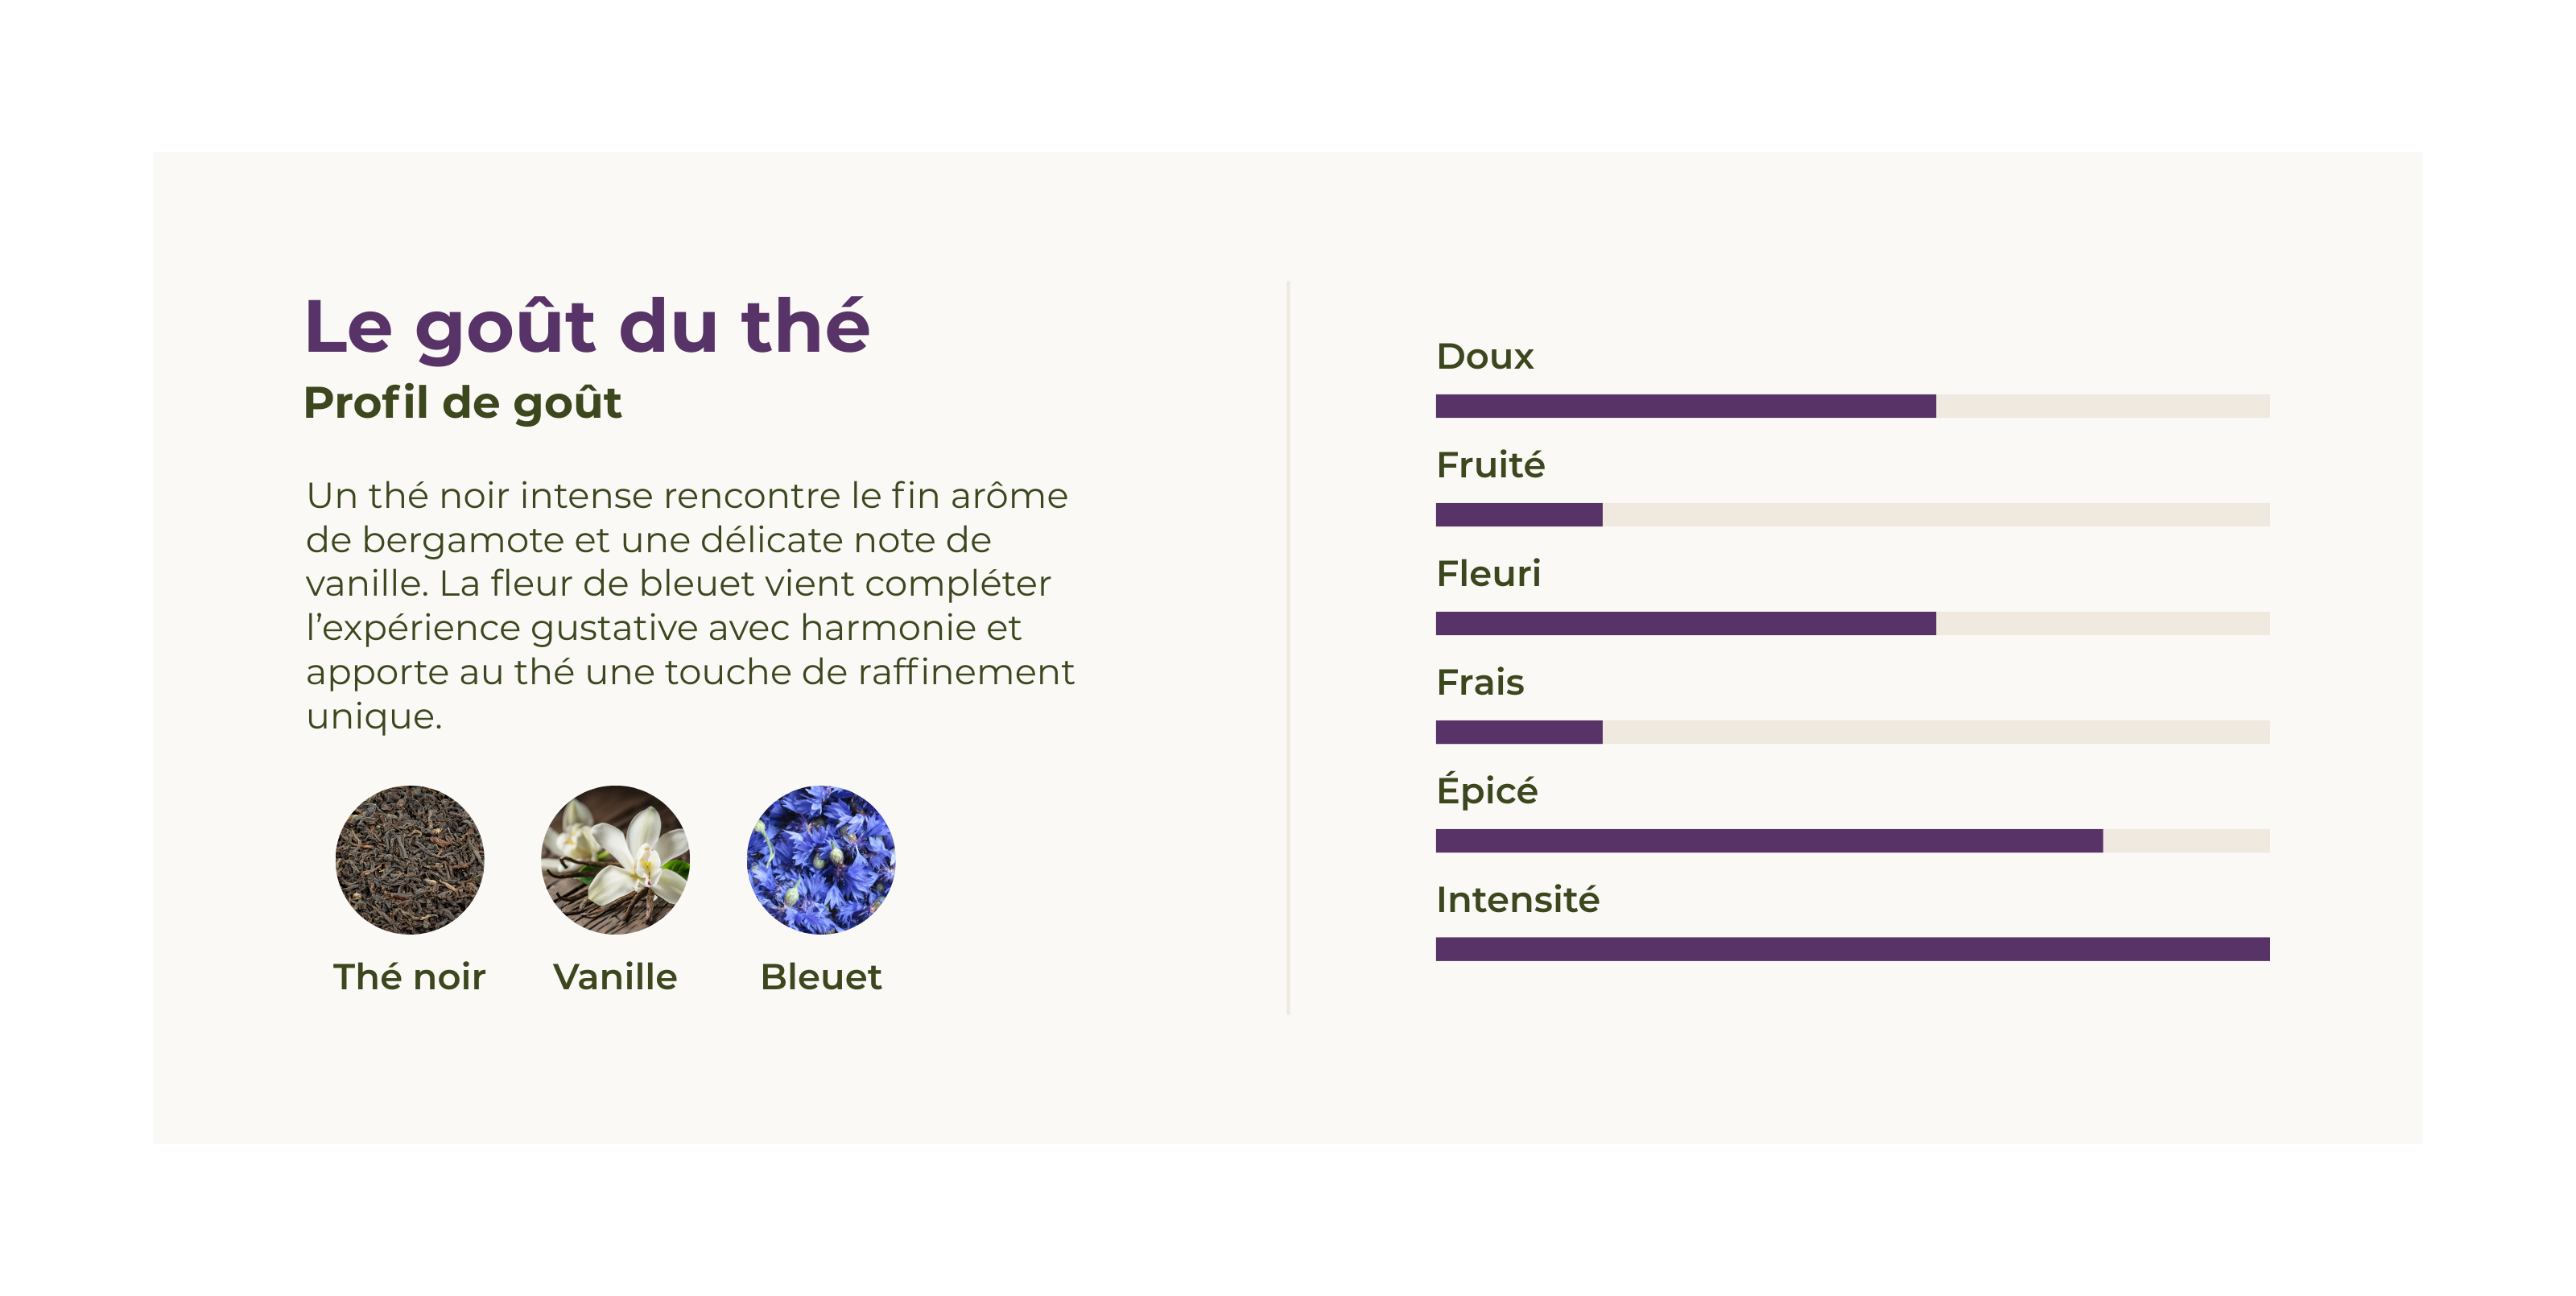This screenshot has width=2576, height=1296.
Task: Click the Intensité rating bar
Action: click(1852, 949)
